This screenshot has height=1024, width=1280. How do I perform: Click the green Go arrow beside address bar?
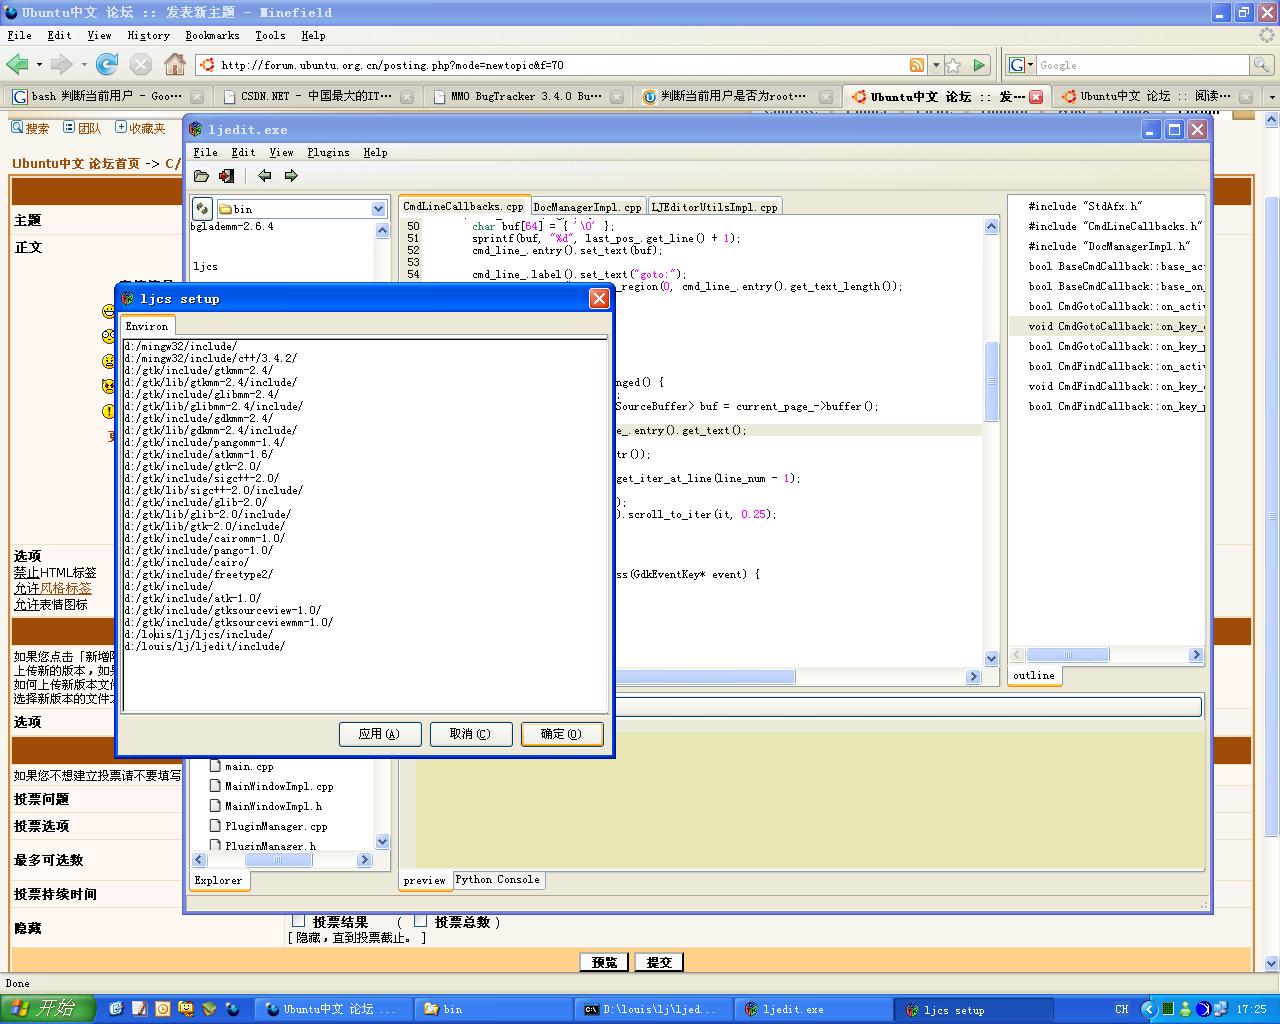(x=980, y=65)
